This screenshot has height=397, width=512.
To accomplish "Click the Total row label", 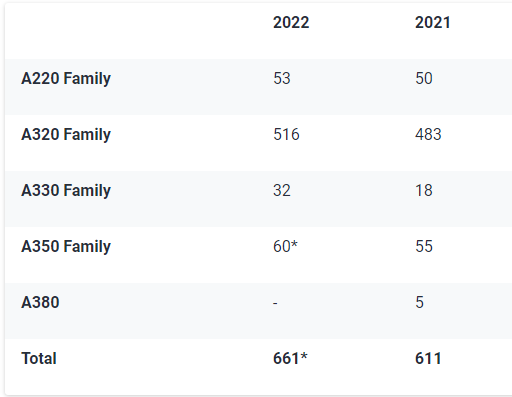I will (x=39, y=358).
